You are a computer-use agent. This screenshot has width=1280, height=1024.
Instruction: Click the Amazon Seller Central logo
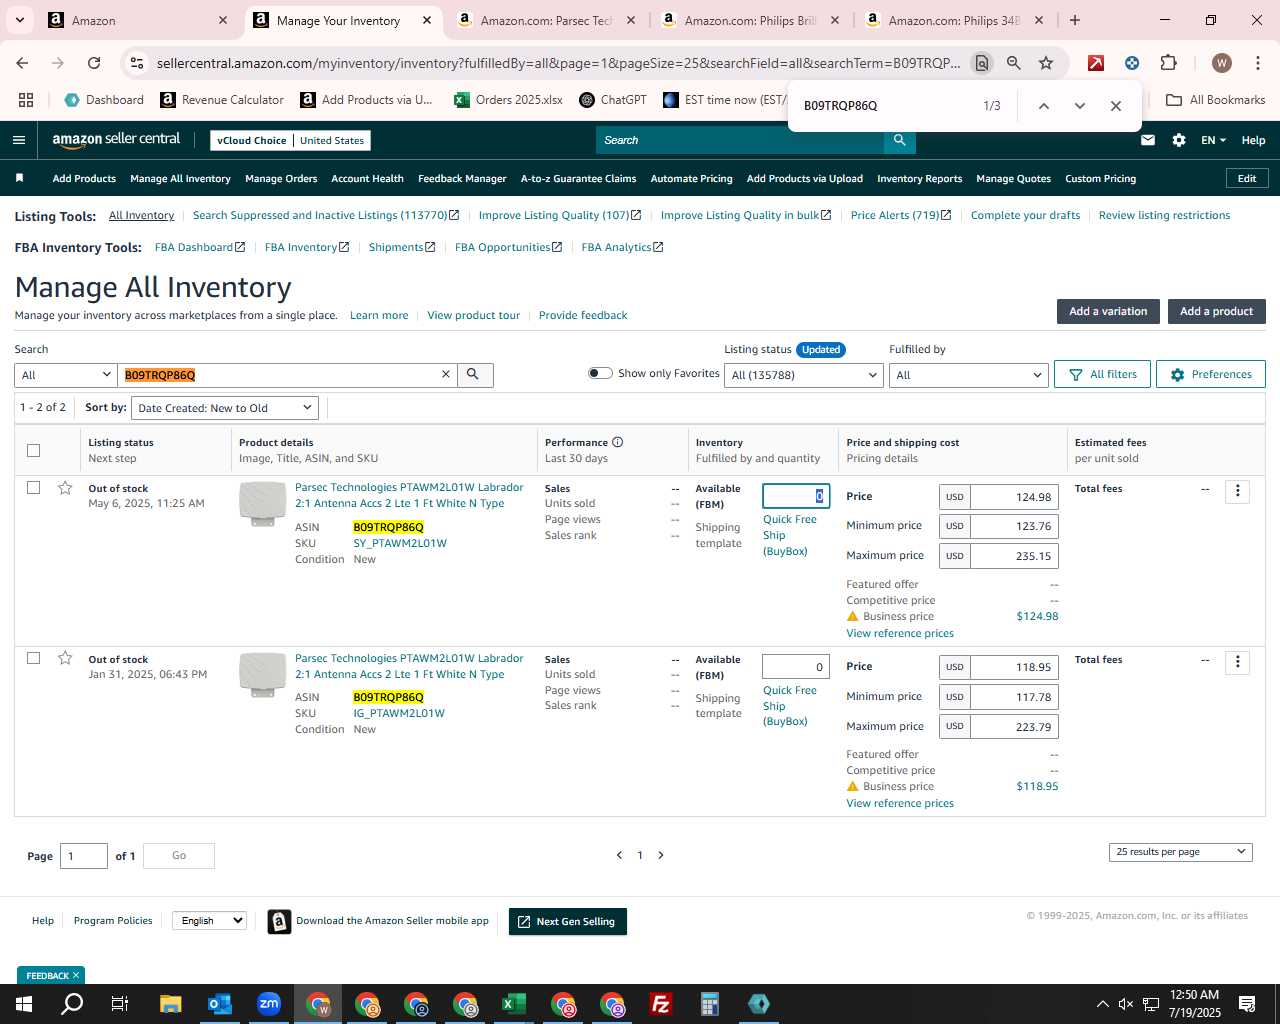click(116, 140)
